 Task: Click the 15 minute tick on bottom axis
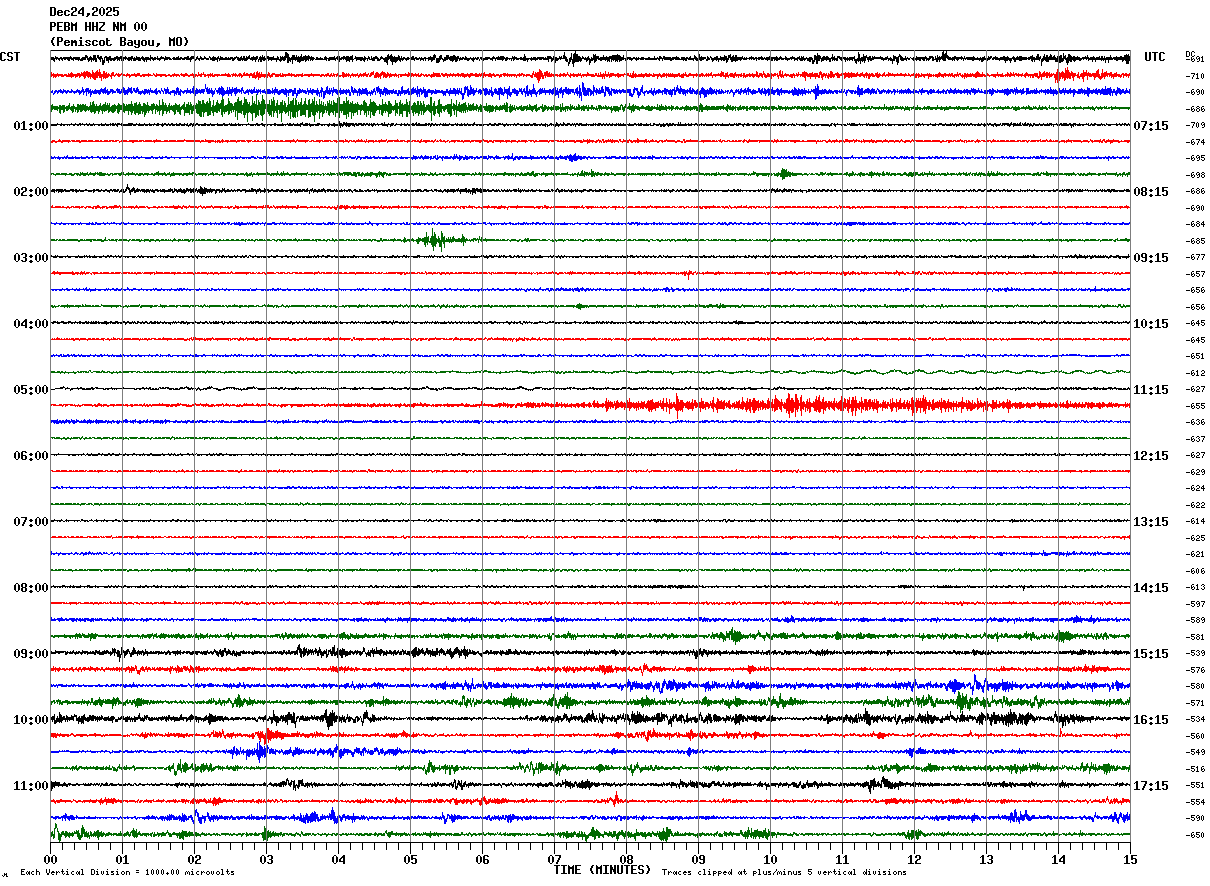click(x=1130, y=859)
